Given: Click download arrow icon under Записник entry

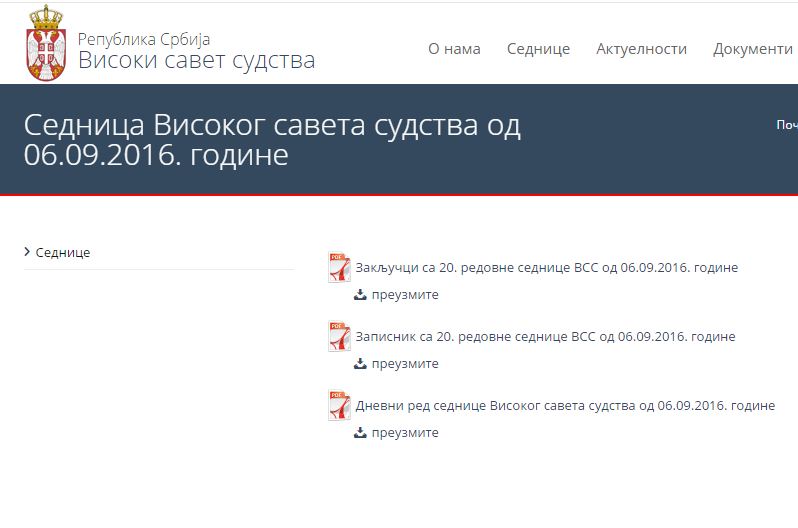Looking at the screenshot, I should (361, 364).
